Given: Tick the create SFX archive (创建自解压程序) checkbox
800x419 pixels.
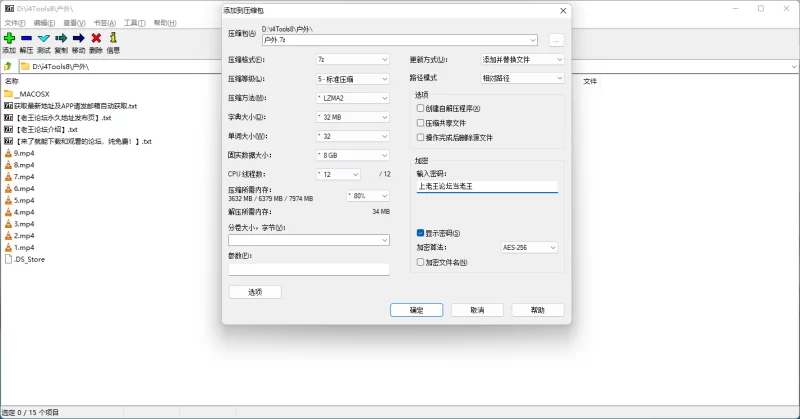Looking at the screenshot, I should coord(420,108).
